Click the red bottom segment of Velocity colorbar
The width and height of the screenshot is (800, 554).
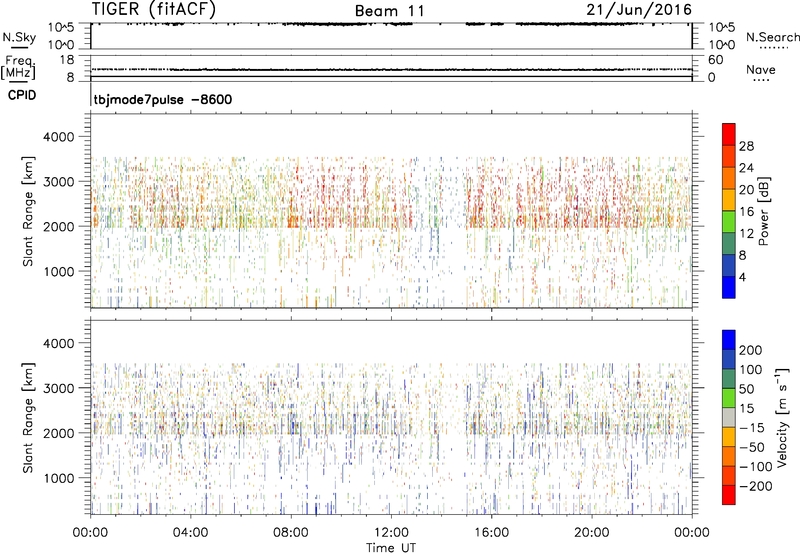tap(729, 495)
